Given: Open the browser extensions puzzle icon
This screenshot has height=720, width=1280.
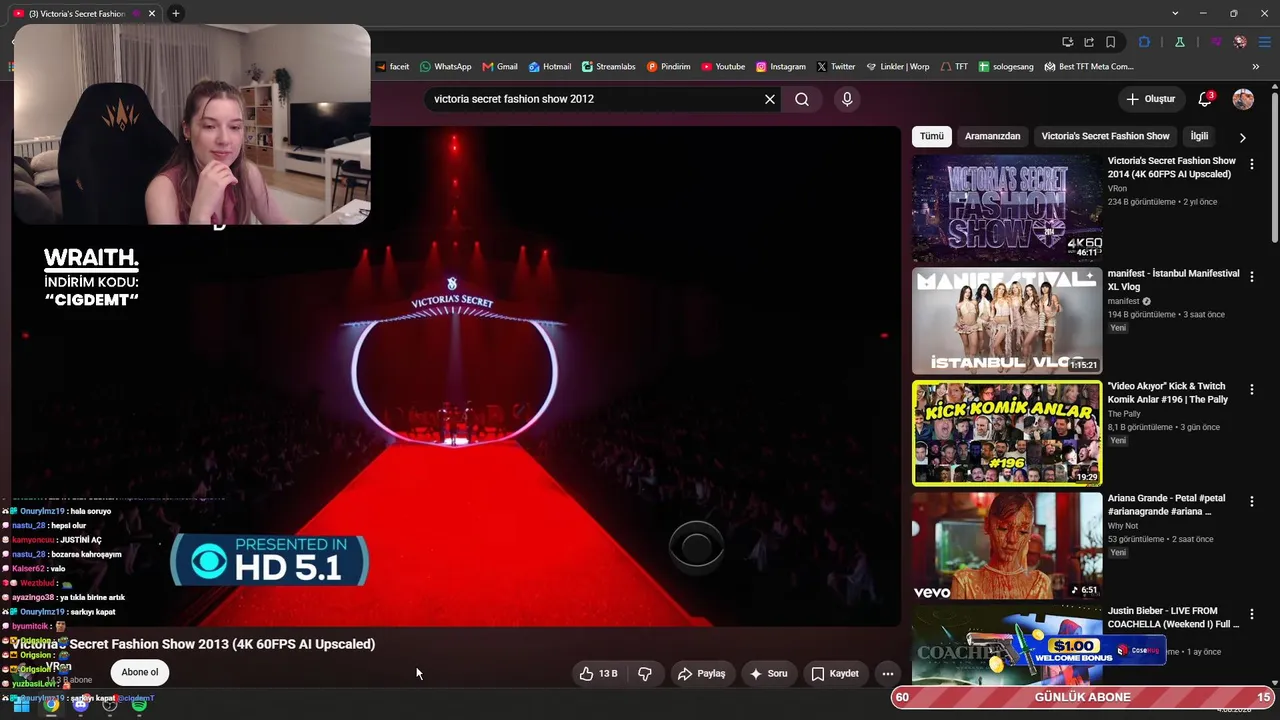Looking at the screenshot, I should pos(1145,42).
